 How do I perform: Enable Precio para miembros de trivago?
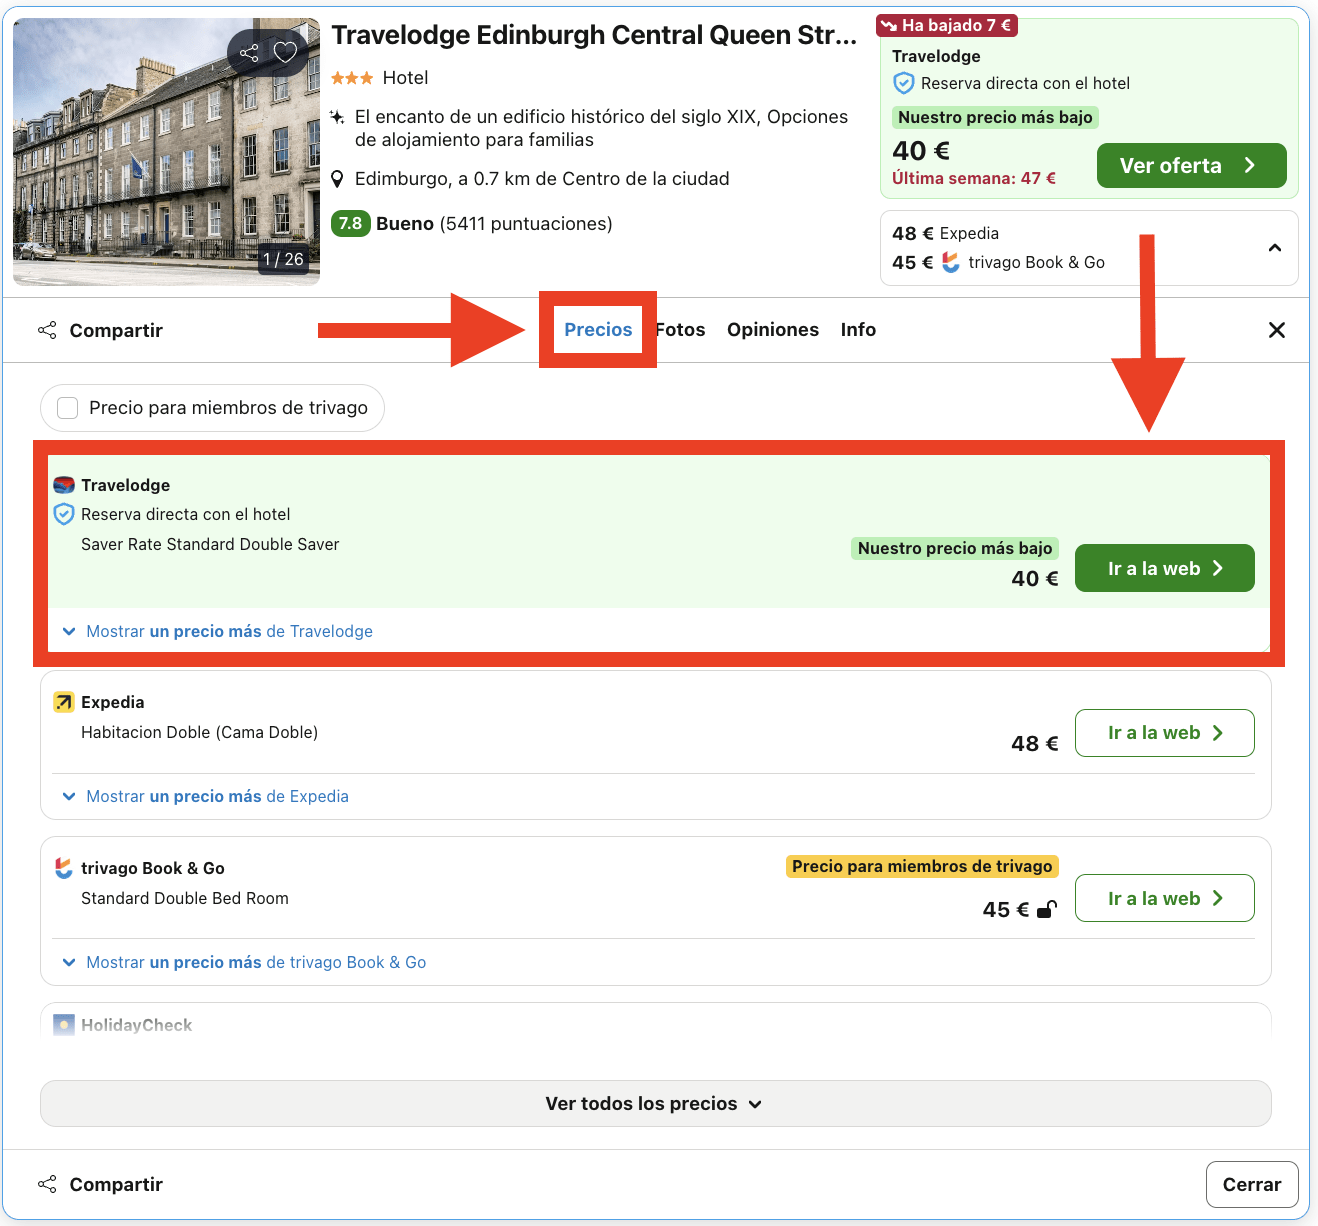tap(67, 407)
